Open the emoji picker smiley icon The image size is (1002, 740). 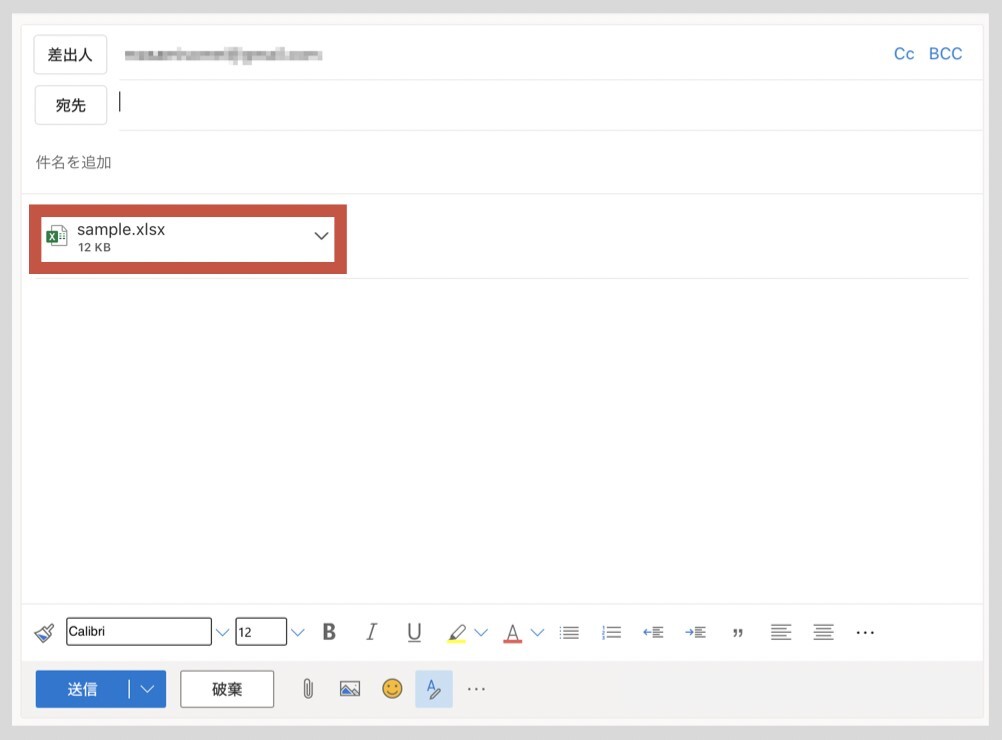pos(392,688)
